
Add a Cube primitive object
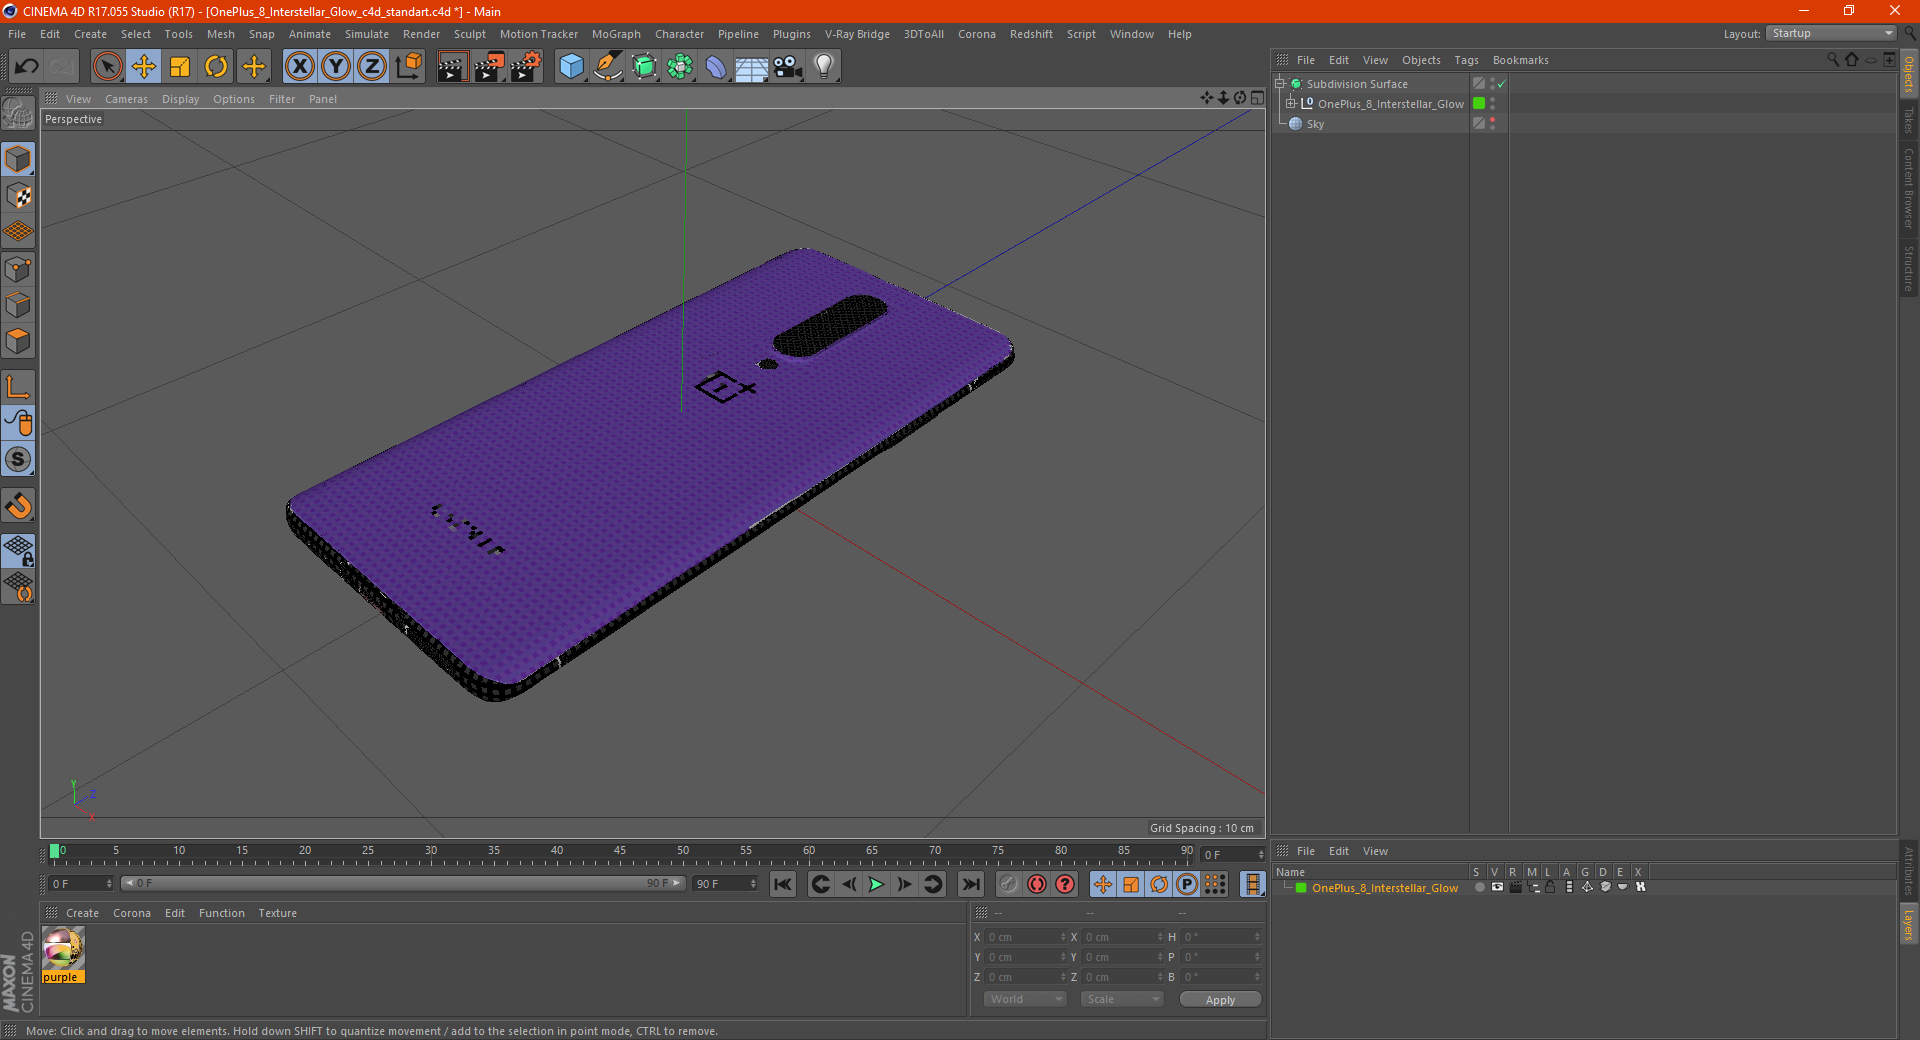571,67
